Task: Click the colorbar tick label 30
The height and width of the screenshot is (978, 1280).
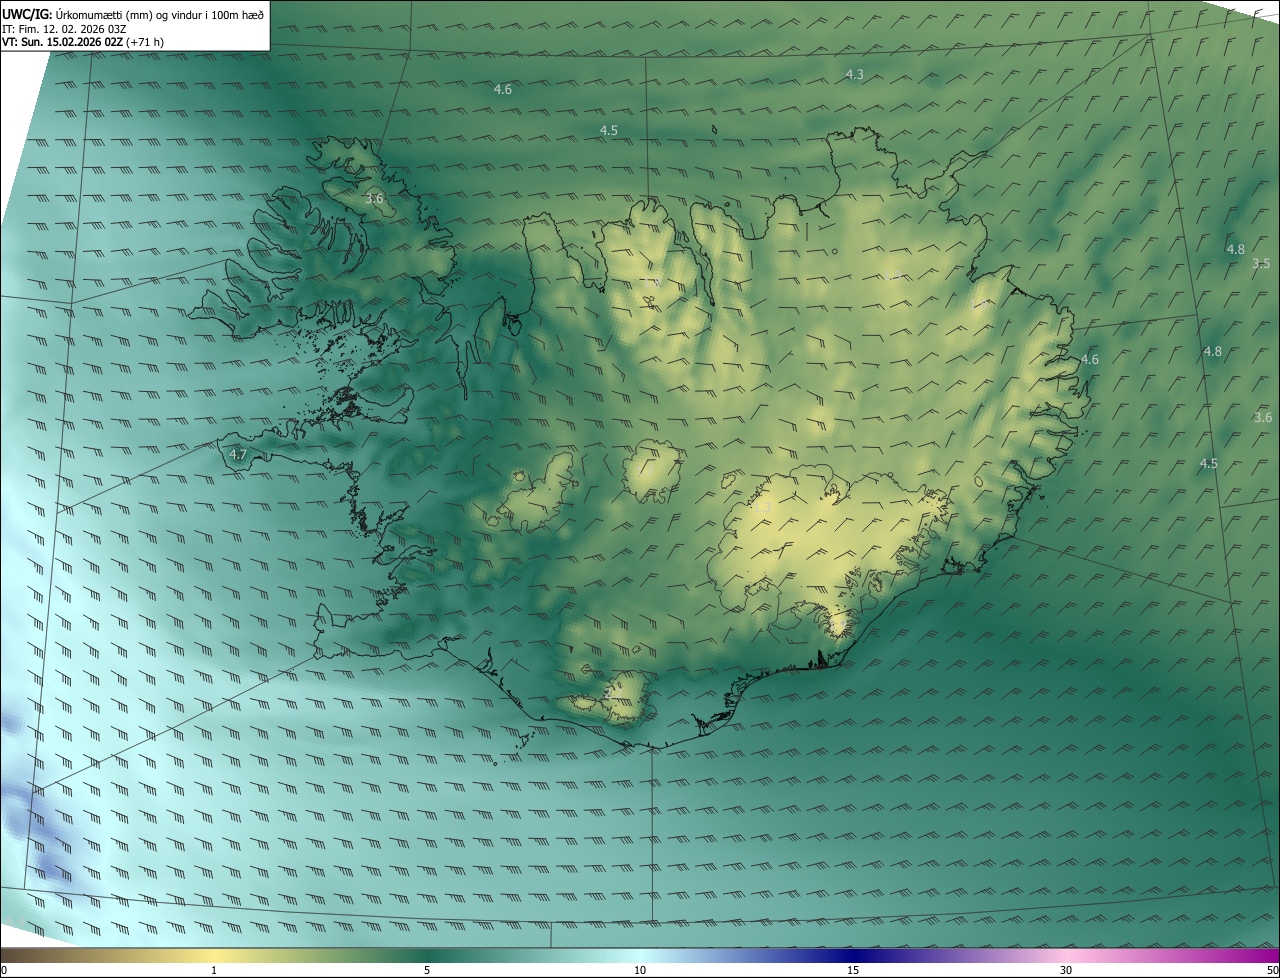Action: pos(1066,970)
